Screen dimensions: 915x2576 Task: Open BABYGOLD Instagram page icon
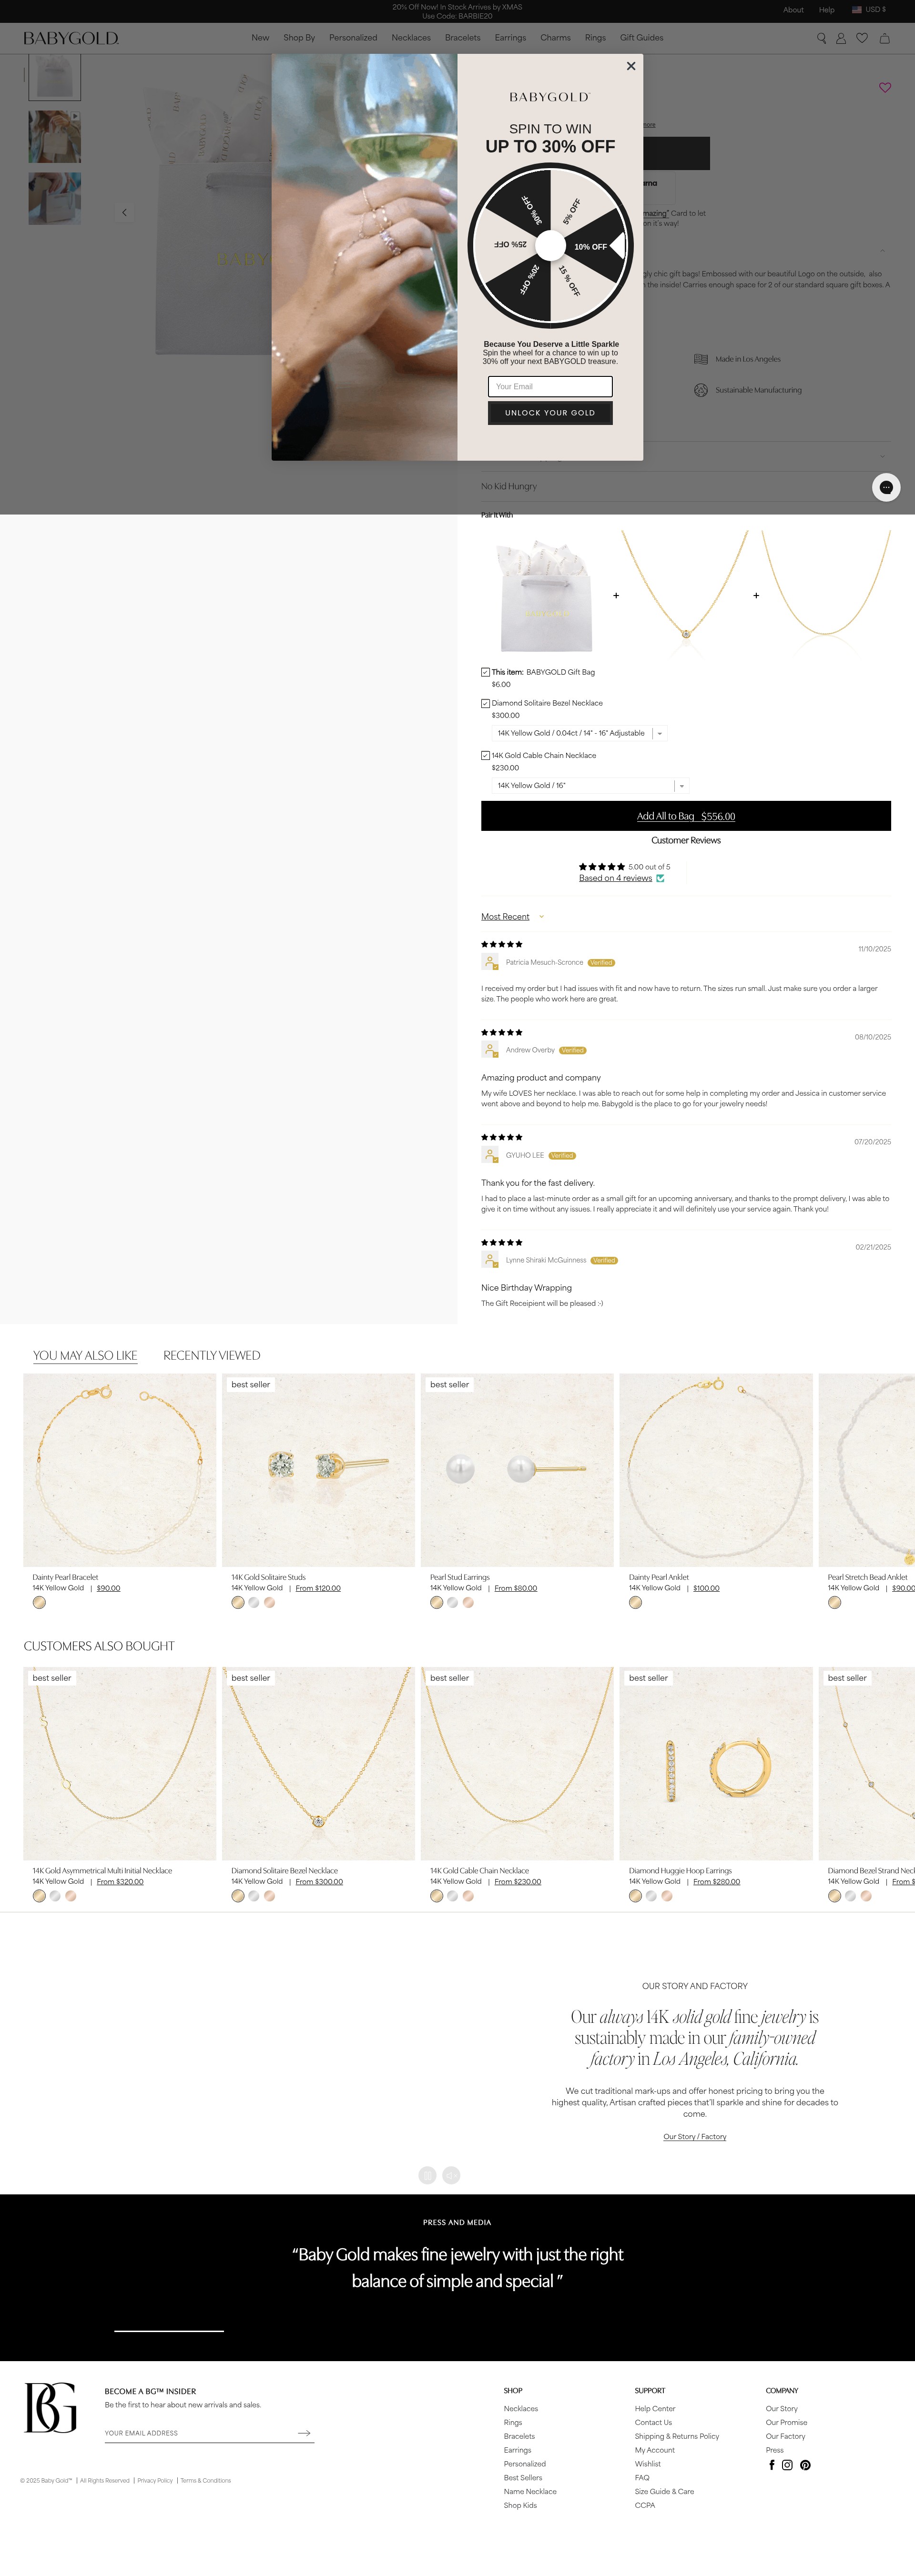(787, 2465)
